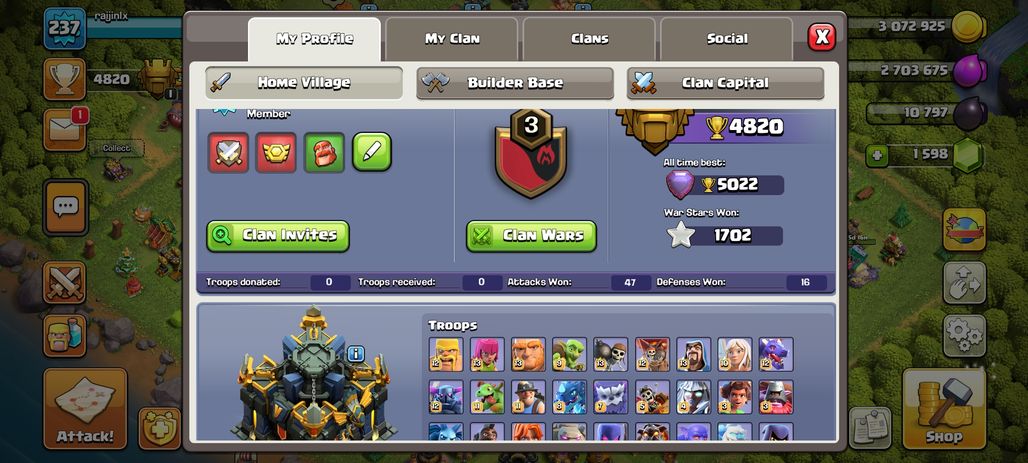Screen dimensions: 1028x463
Task: Select the Clan Capital view
Action: point(725,83)
